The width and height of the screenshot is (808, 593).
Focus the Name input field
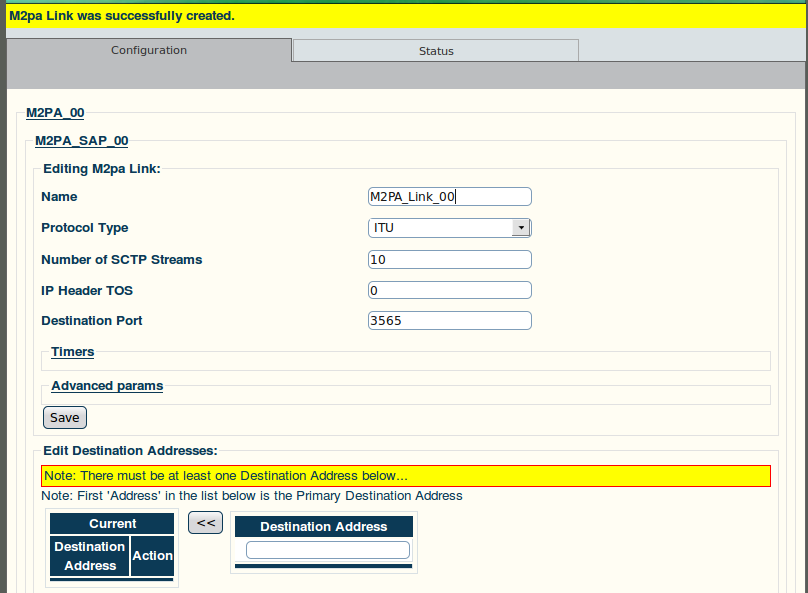(449, 197)
